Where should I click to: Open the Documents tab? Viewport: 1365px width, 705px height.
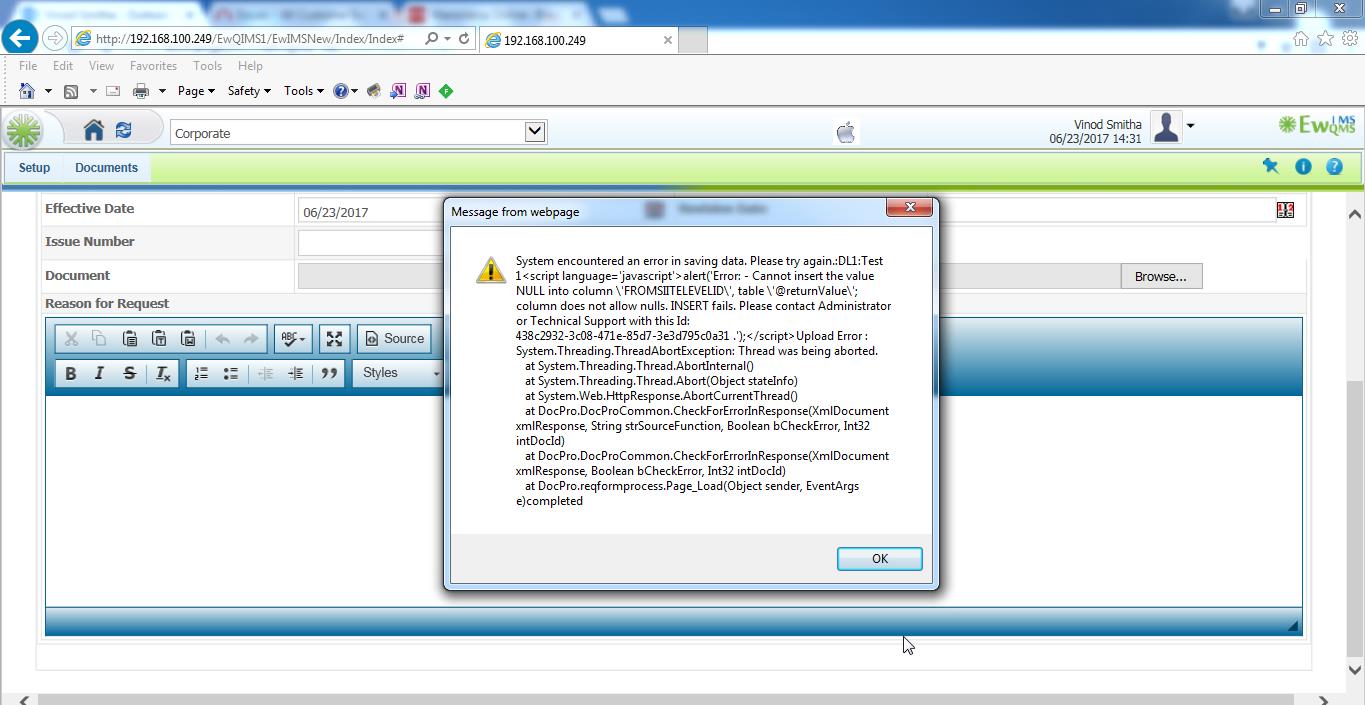coord(106,168)
